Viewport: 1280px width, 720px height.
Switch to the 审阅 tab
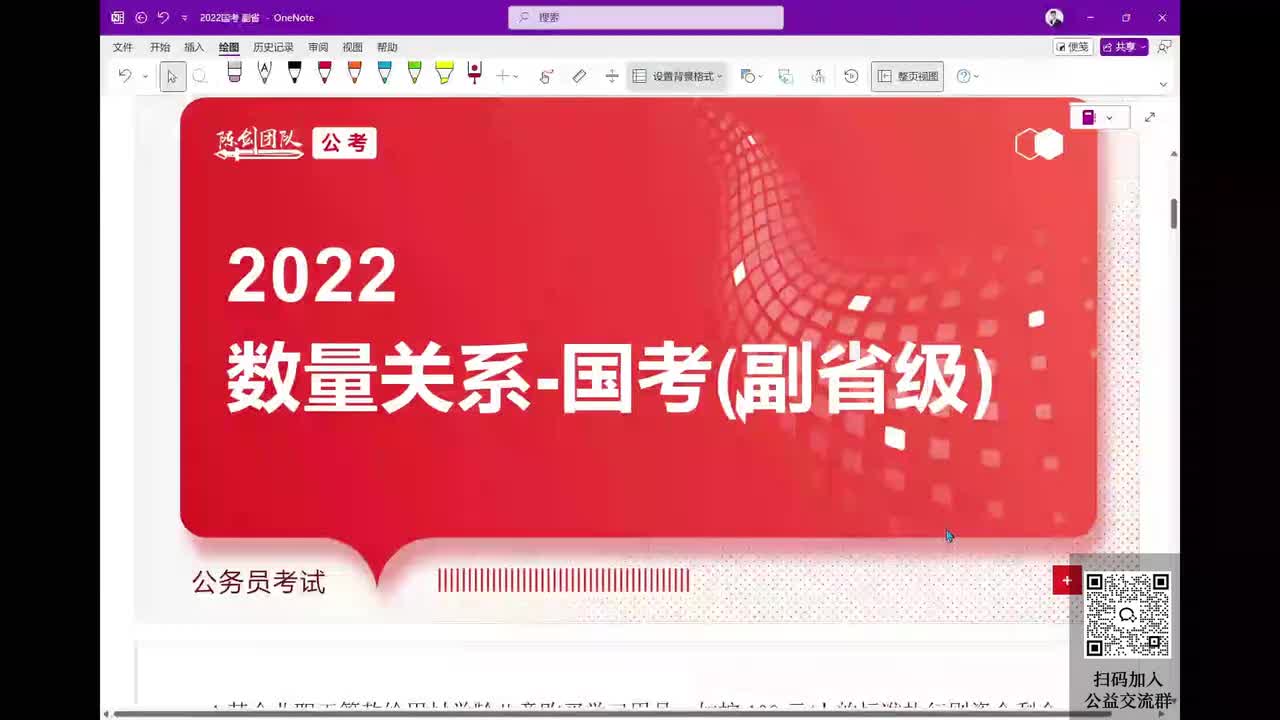(x=318, y=47)
